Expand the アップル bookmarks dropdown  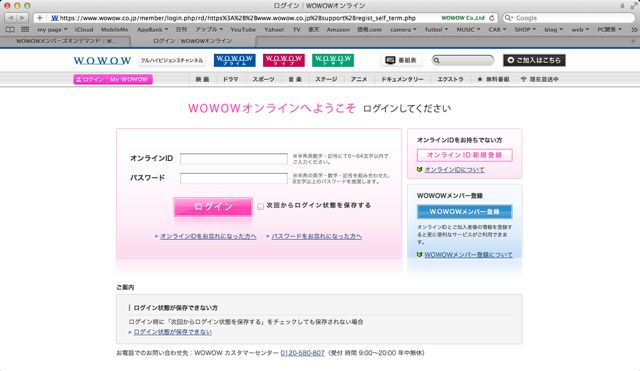209,29
